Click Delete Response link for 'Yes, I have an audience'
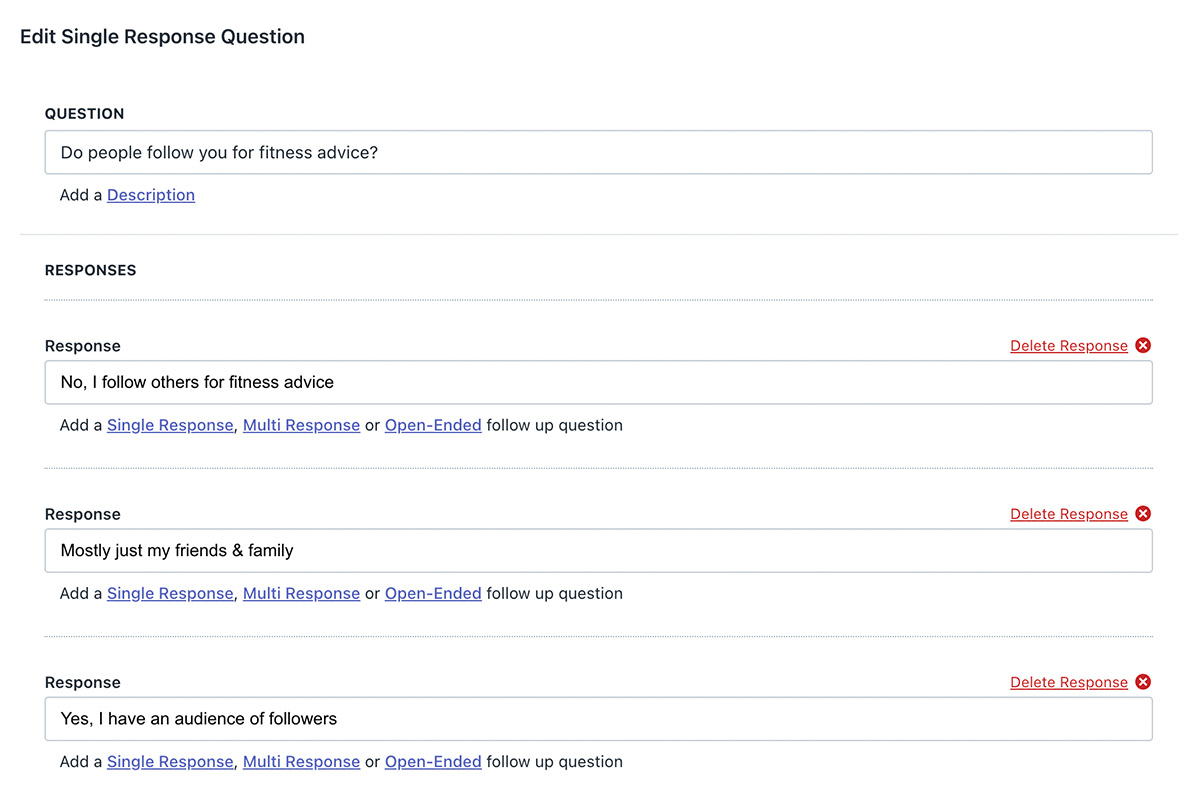 (x=1068, y=682)
